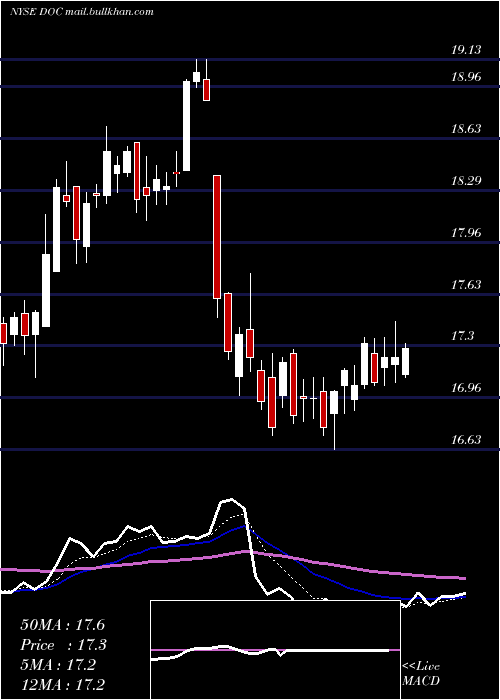Viewport: 500px width, 700px height.
Task: Click the tall white candle rising to 18.96
Action: (x=186, y=125)
